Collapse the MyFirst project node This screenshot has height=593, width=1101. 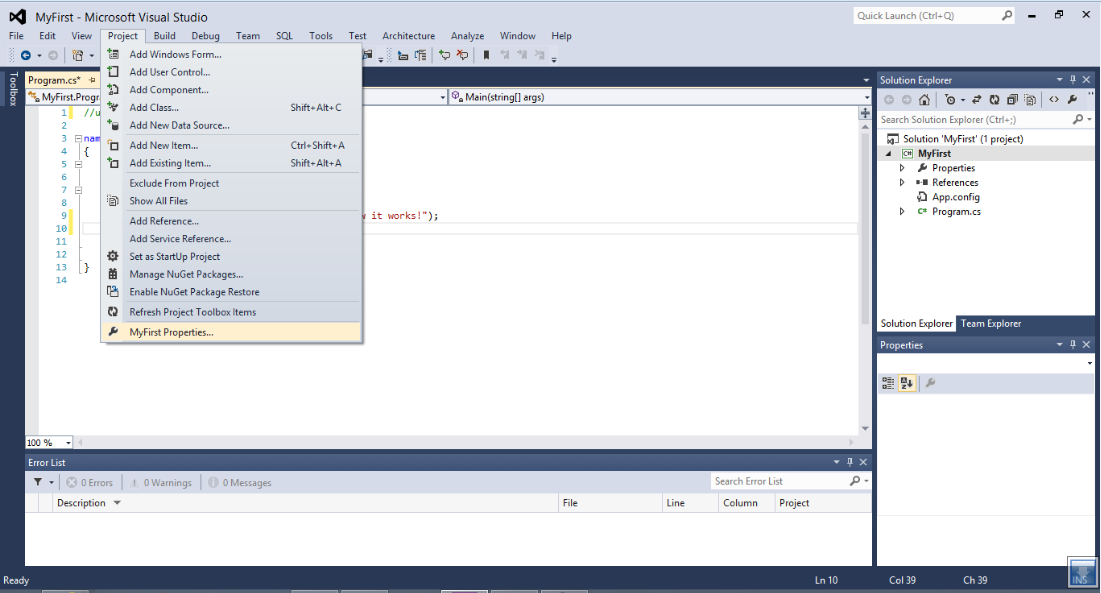pyautogui.click(x=888, y=154)
